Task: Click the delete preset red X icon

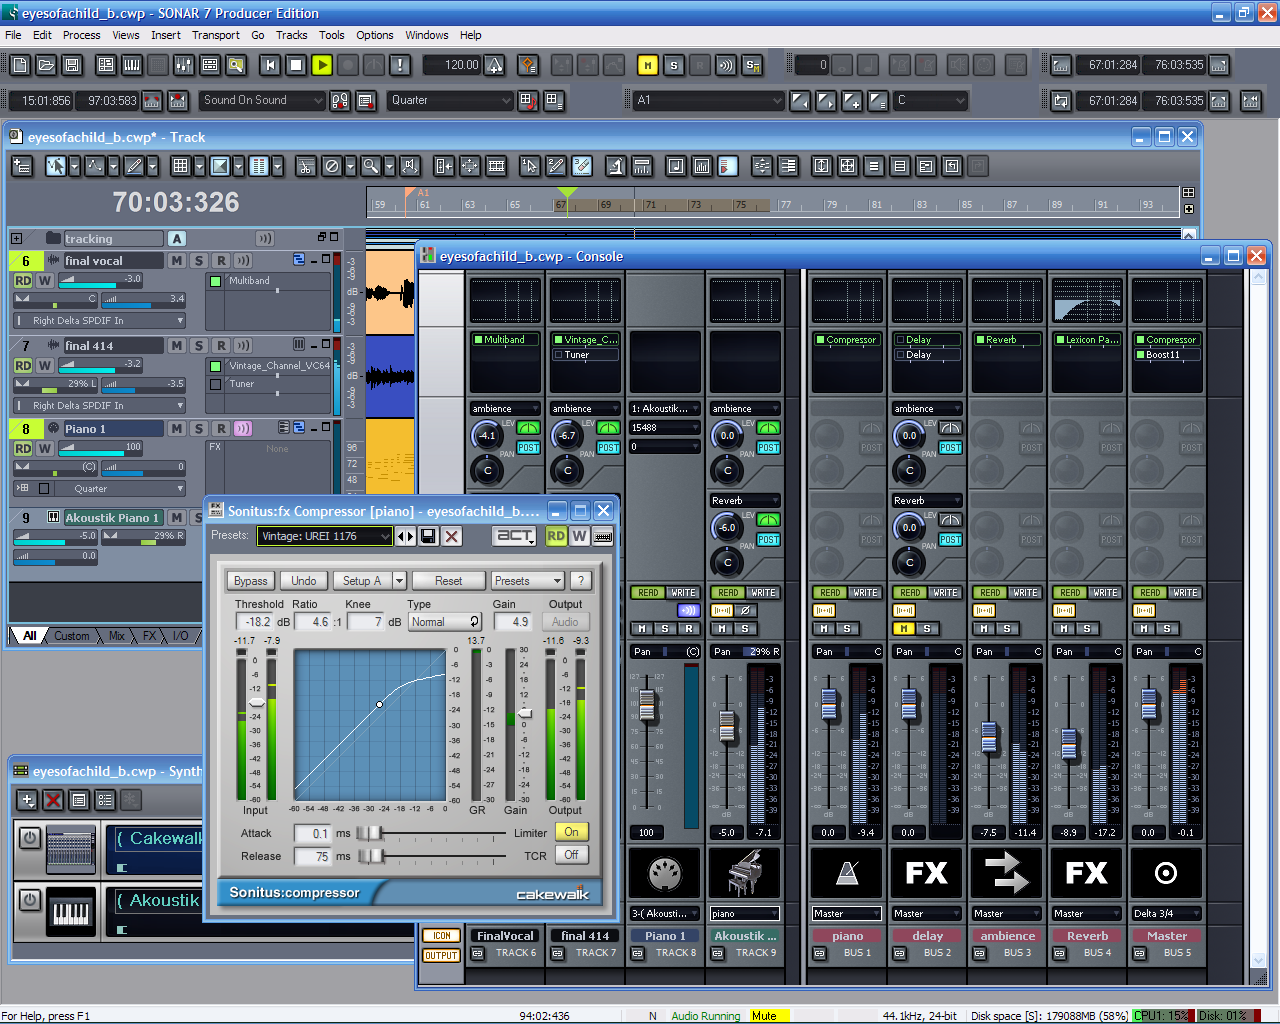Action: click(452, 537)
